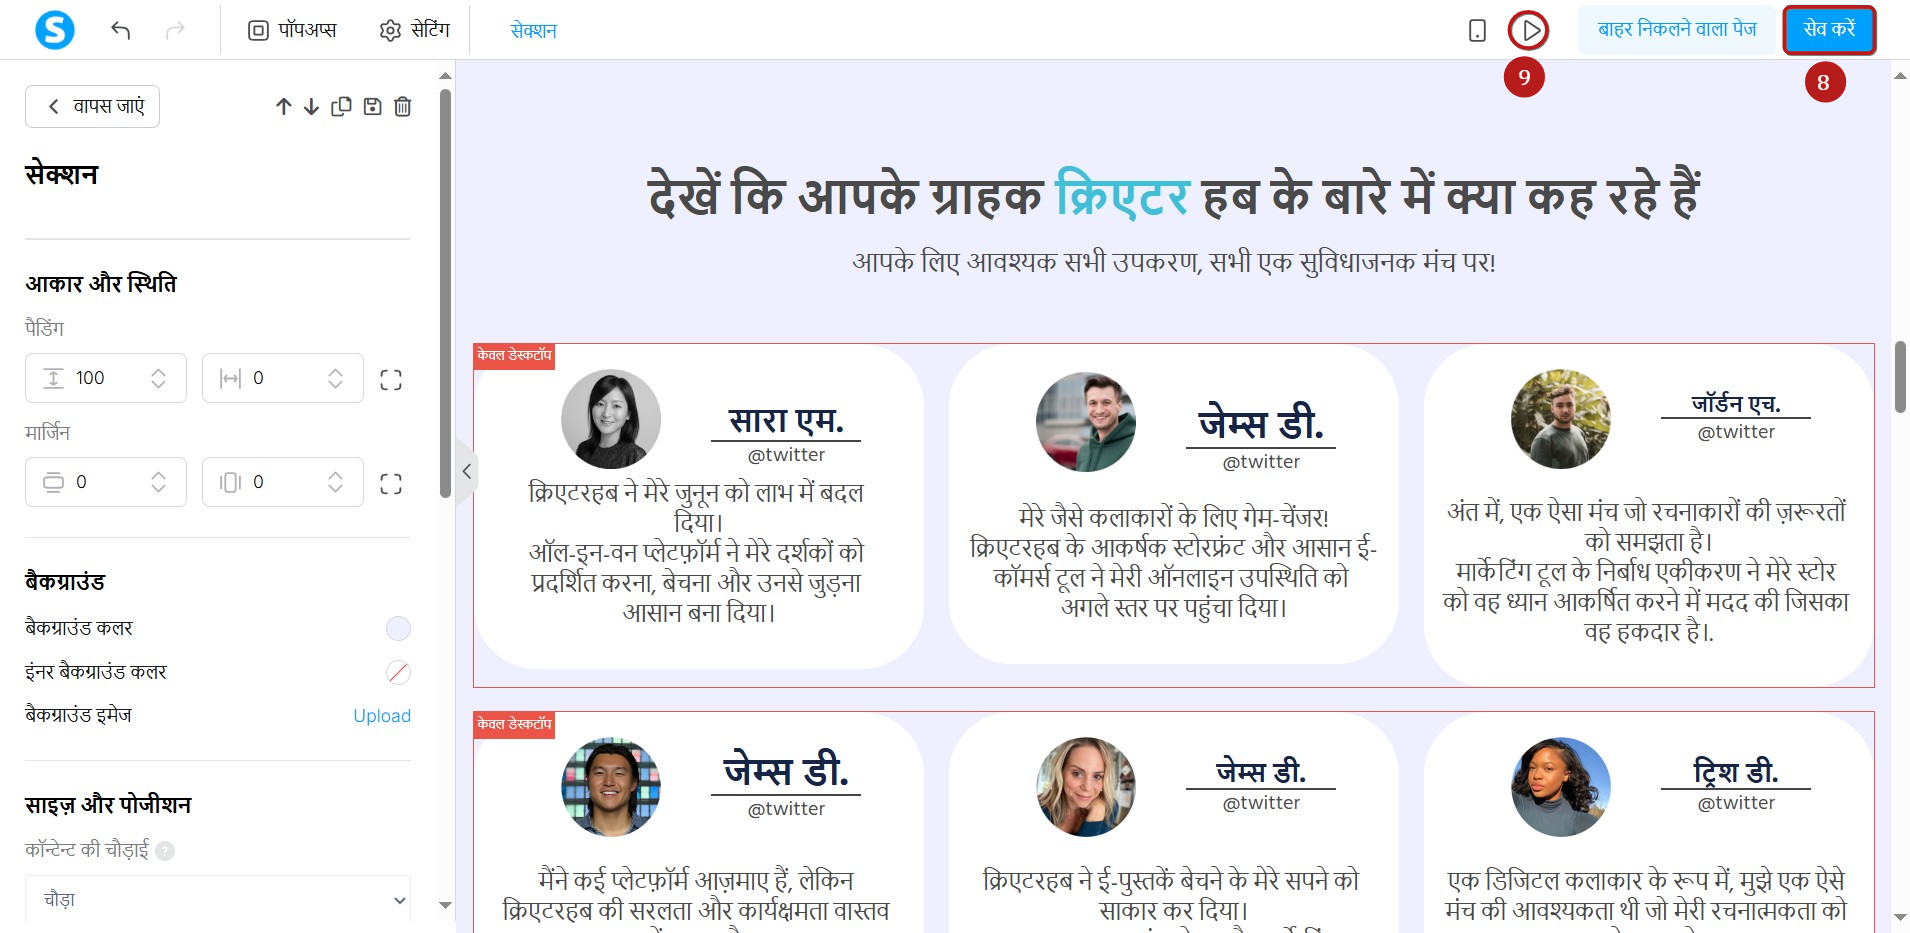Collapse the left sidebar panel
The image size is (1910, 933).
coord(466,471)
